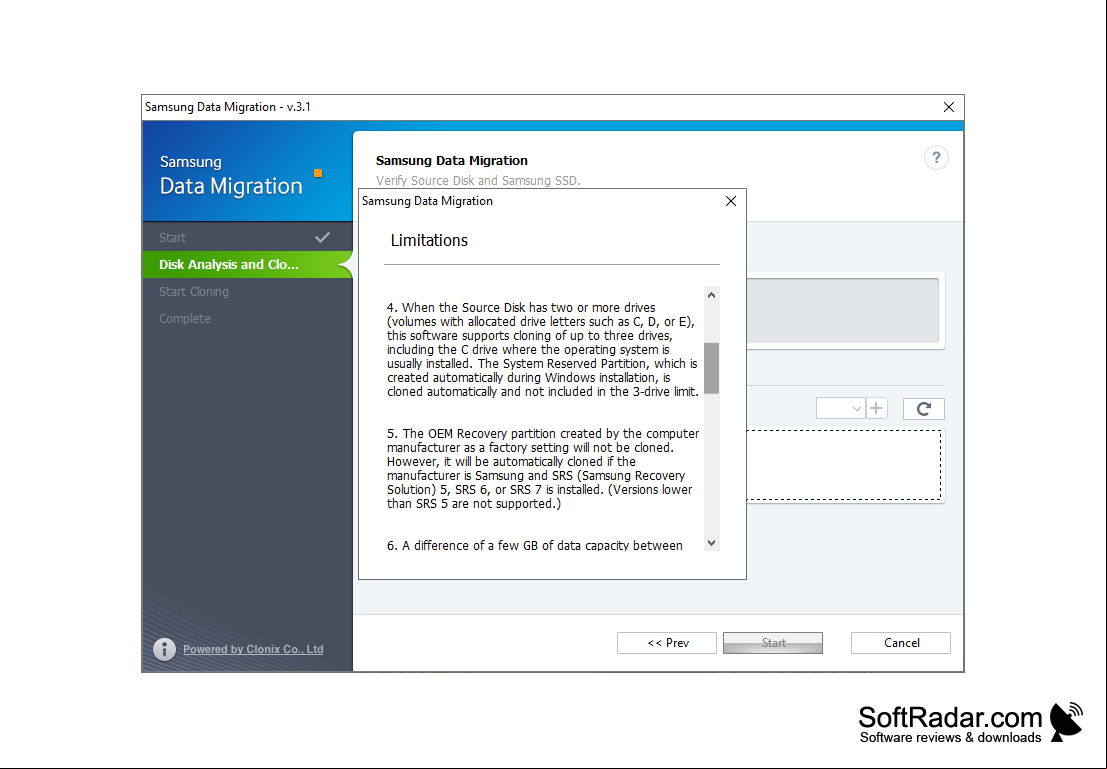Select the Start Cloning step
Viewport: 1107px width, 769px height.
247,291
